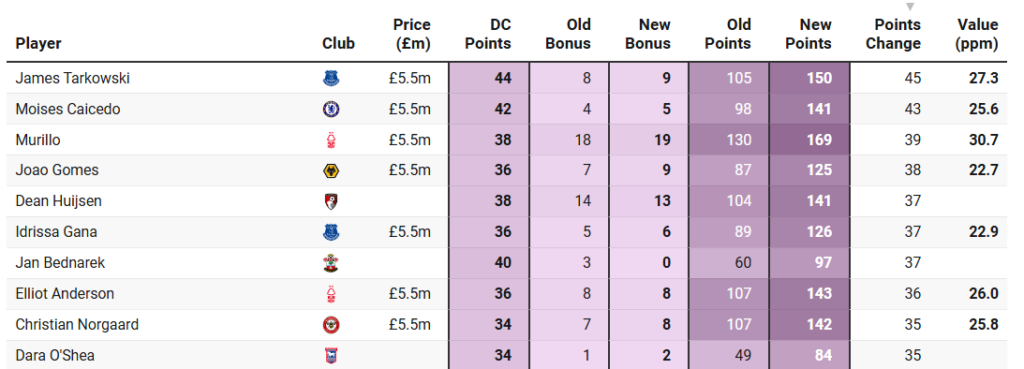Viewport: 1024px width, 369px height.
Task: Select Nottingham Forest crest in Murillo row
Action: (331, 140)
